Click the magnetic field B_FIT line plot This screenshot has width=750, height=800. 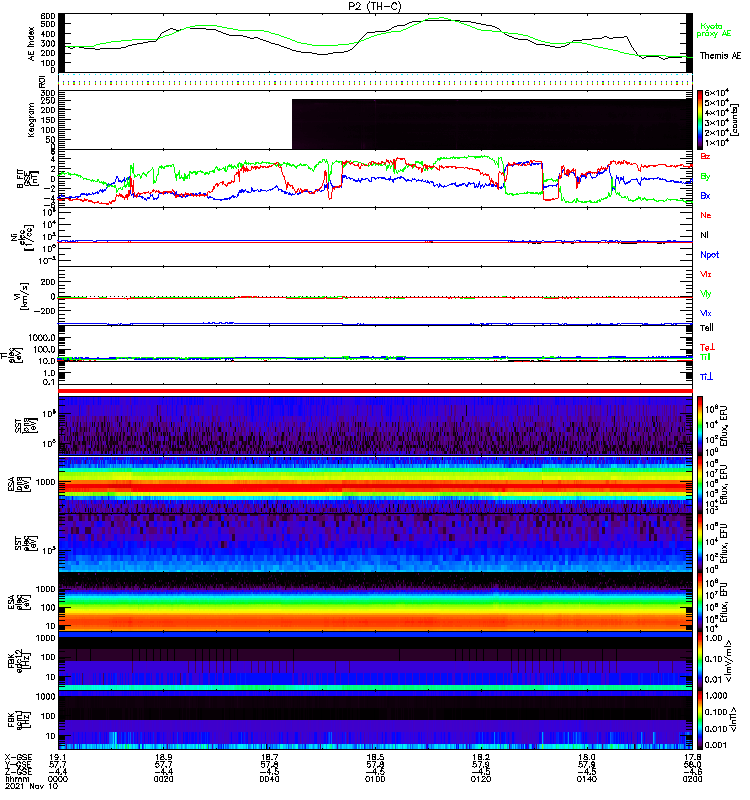[375, 179]
